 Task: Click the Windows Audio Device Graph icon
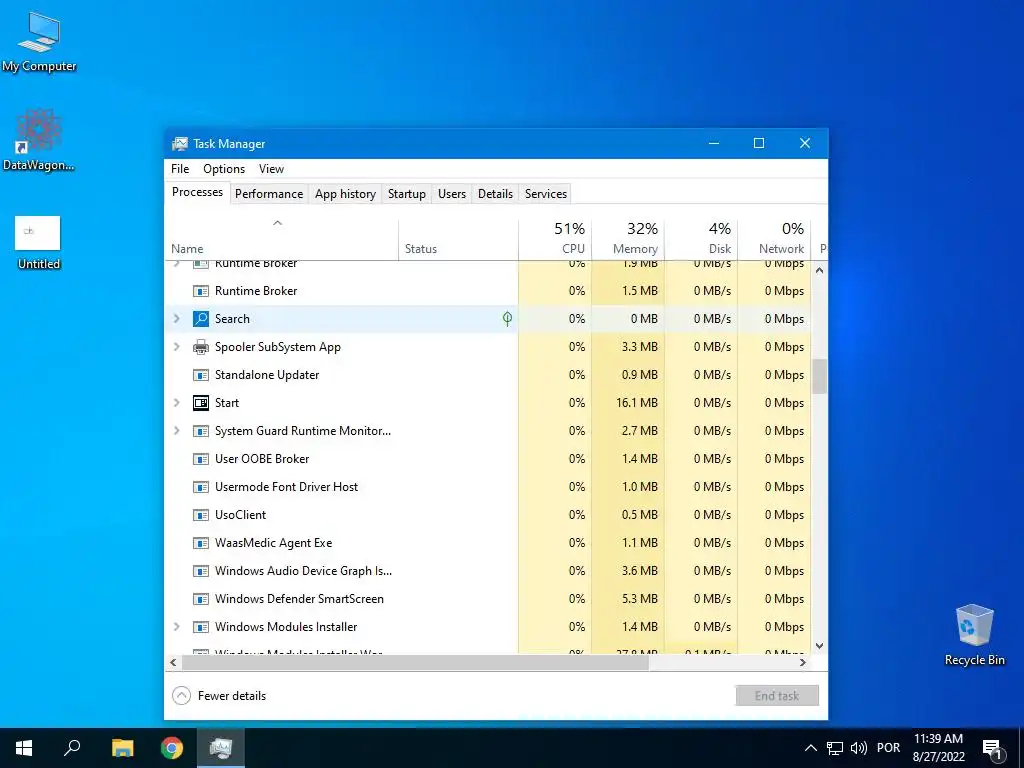pos(200,571)
